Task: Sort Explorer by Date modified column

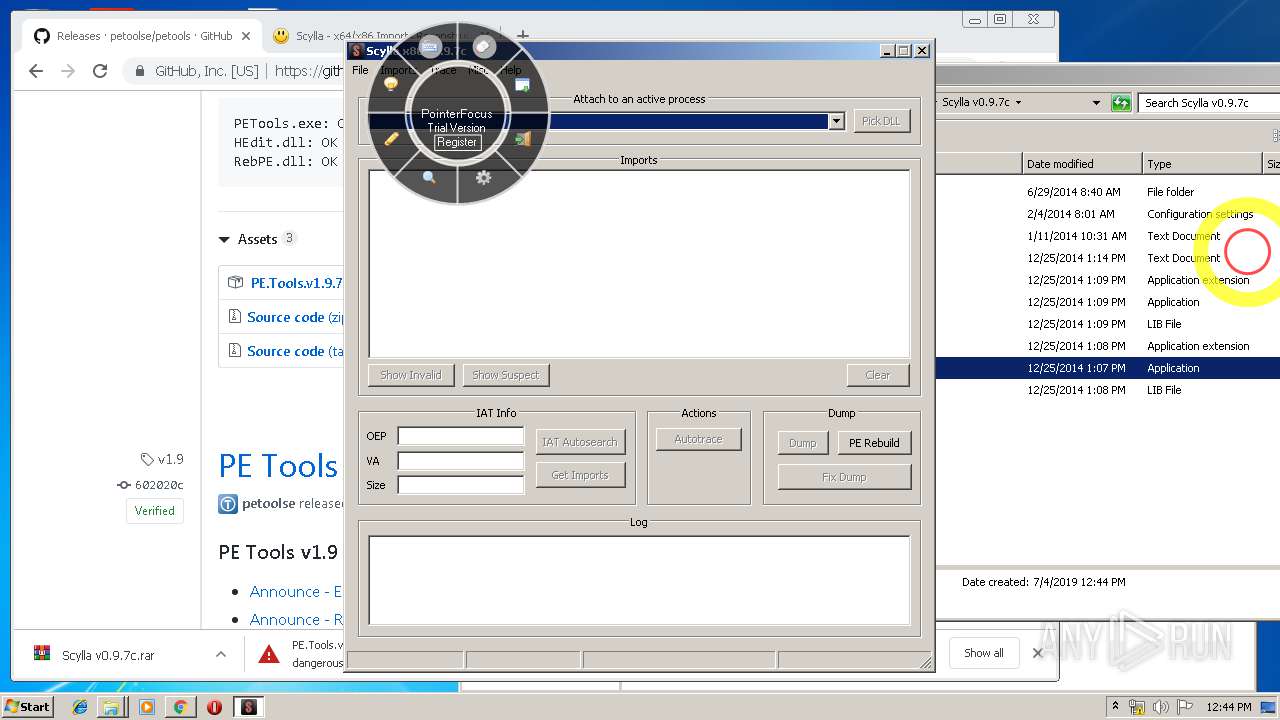Action: (1081, 164)
